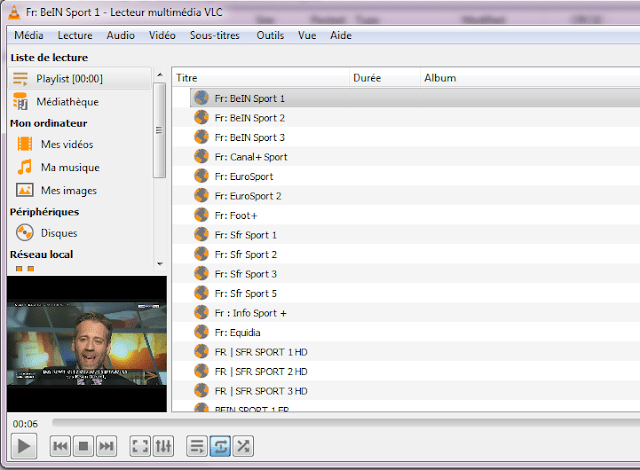Click globe icon beside Fr: Canal+ Sport
The height and width of the screenshot is (470, 640).
click(x=201, y=156)
